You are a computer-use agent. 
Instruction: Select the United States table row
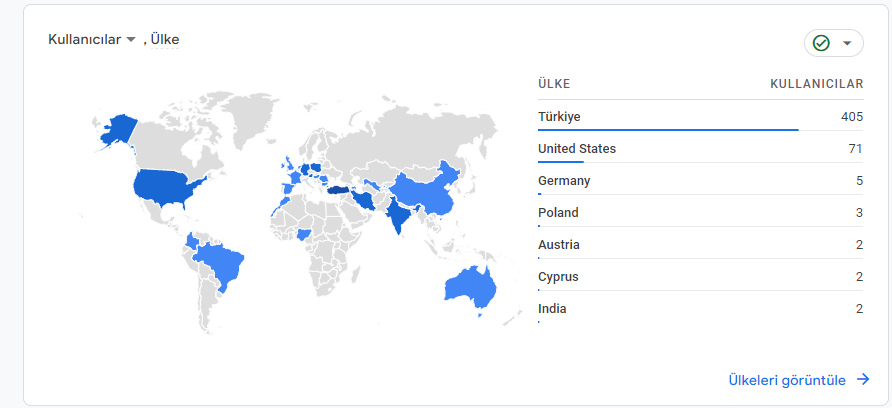[700, 149]
